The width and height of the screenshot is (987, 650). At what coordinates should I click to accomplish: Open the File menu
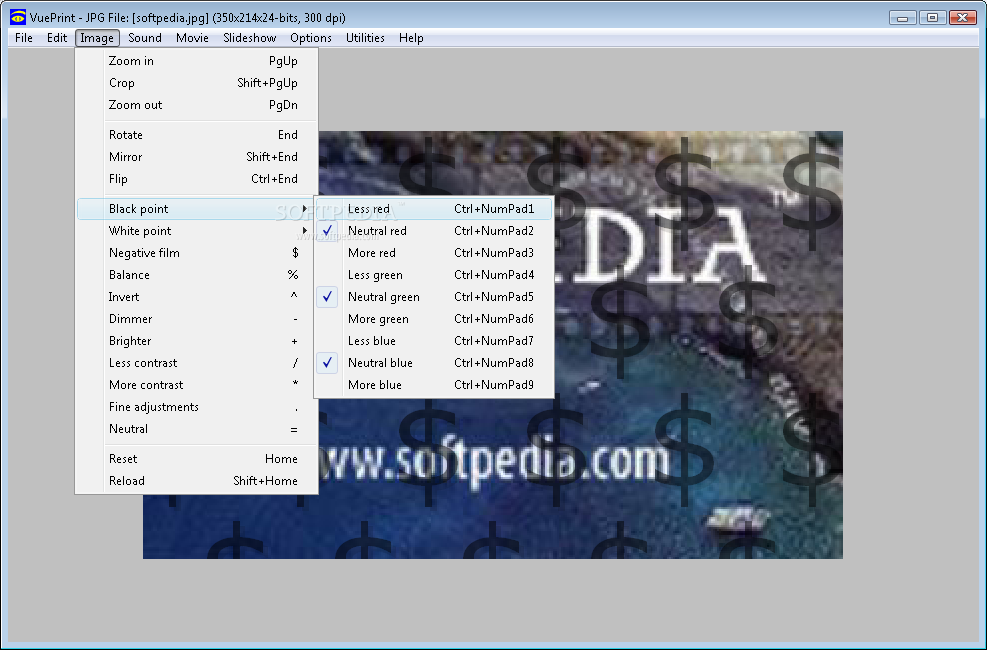(24, 38)
